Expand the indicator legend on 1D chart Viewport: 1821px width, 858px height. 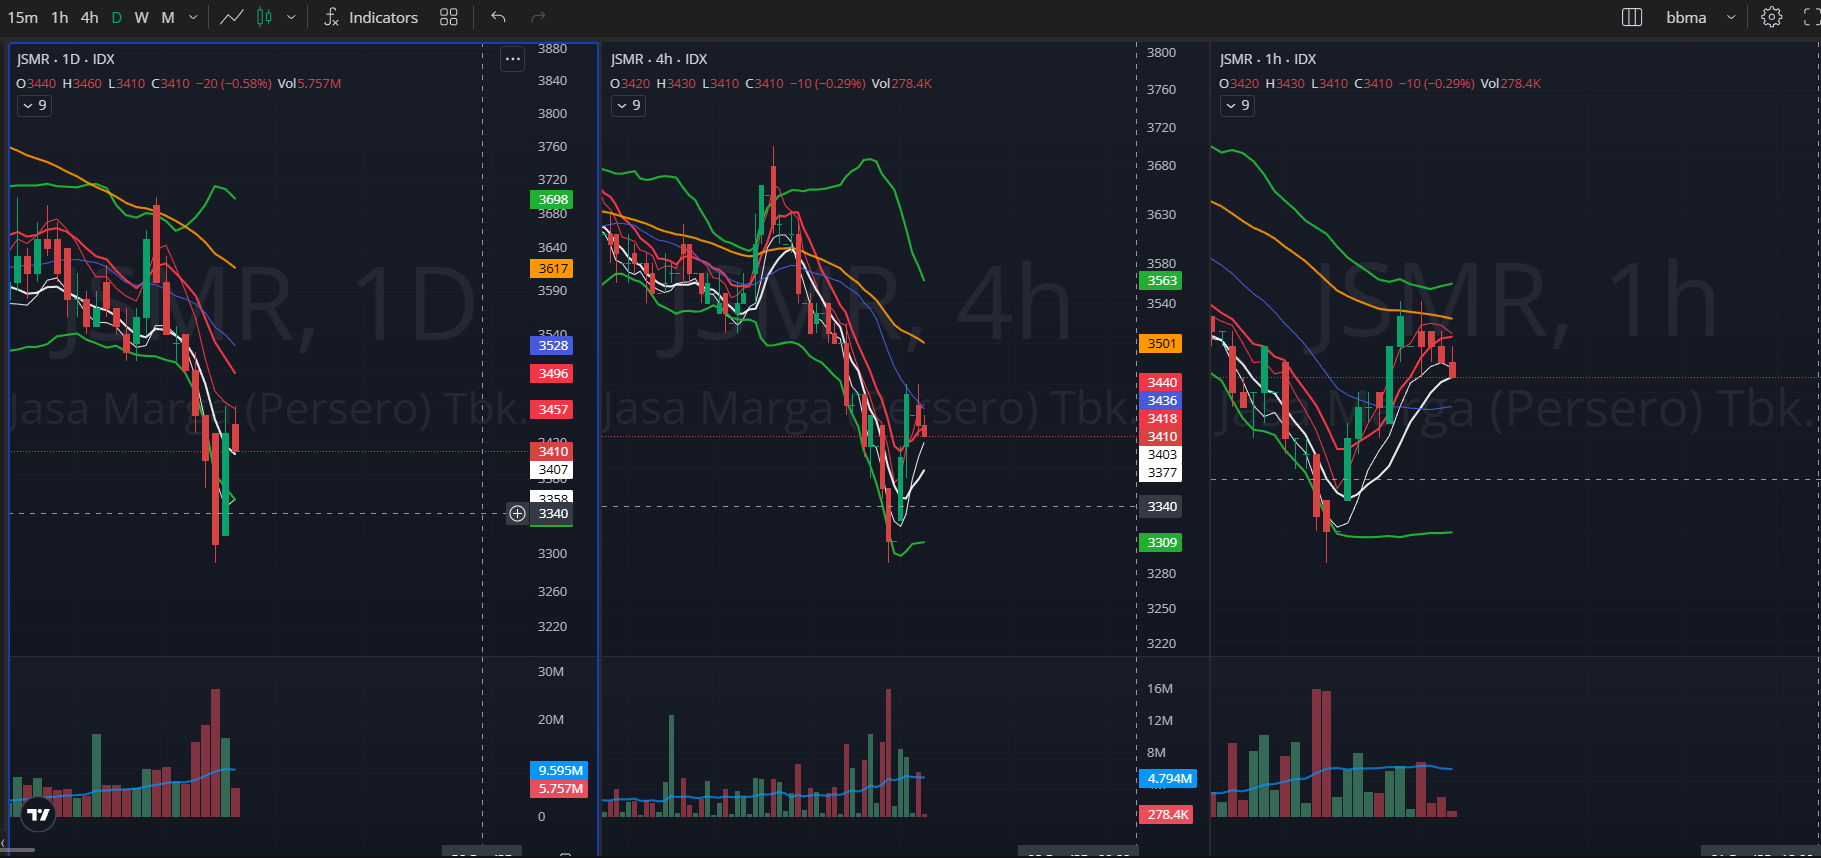pyautogui.click(x=35, y=105)
